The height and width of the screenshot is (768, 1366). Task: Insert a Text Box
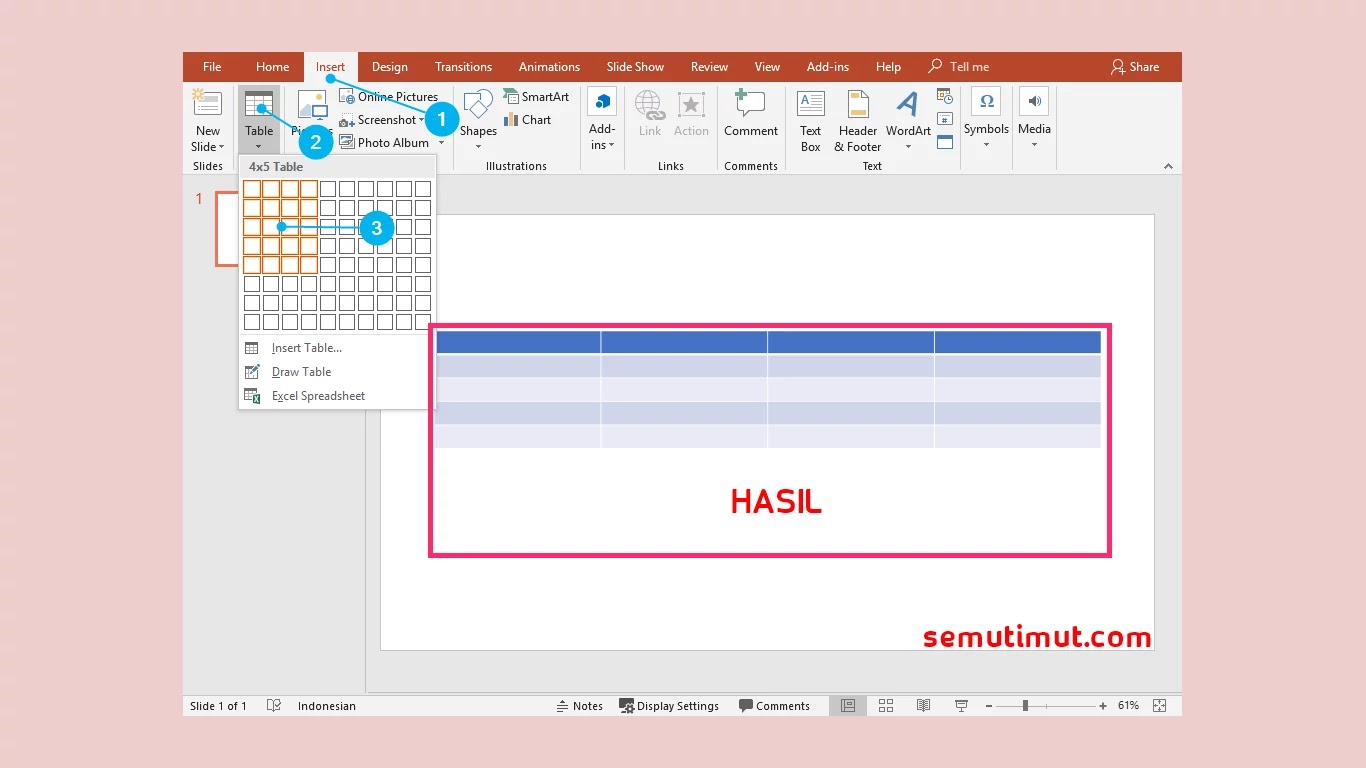[811, 120]
